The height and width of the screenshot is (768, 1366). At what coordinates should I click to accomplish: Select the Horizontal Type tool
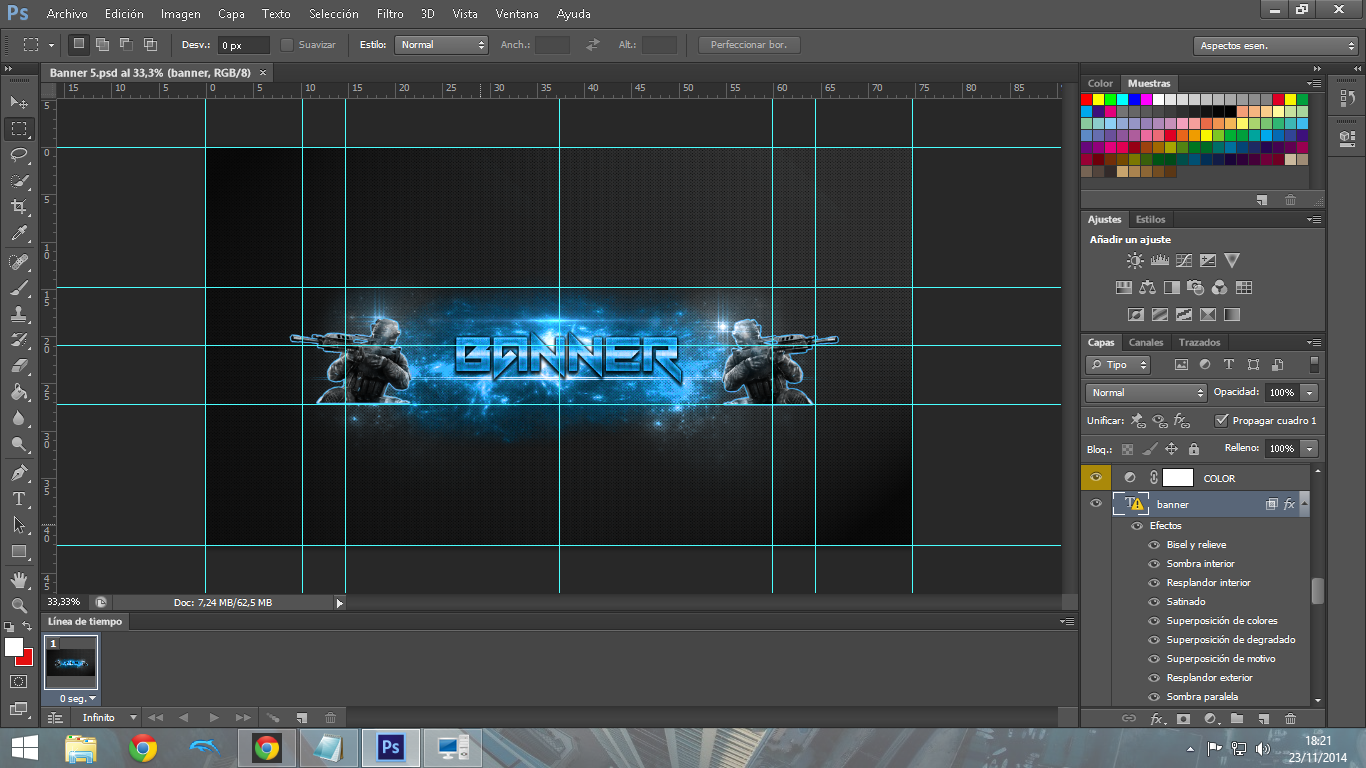point(19,498)
